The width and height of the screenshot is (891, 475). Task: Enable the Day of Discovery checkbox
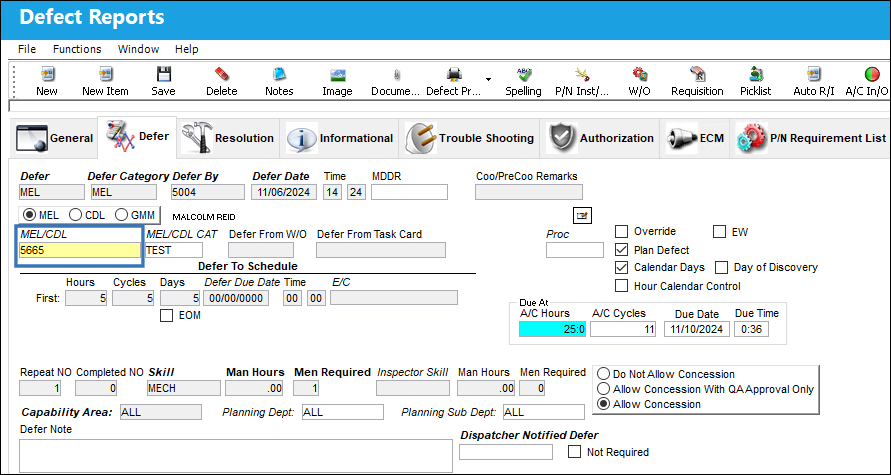point(722,267)
